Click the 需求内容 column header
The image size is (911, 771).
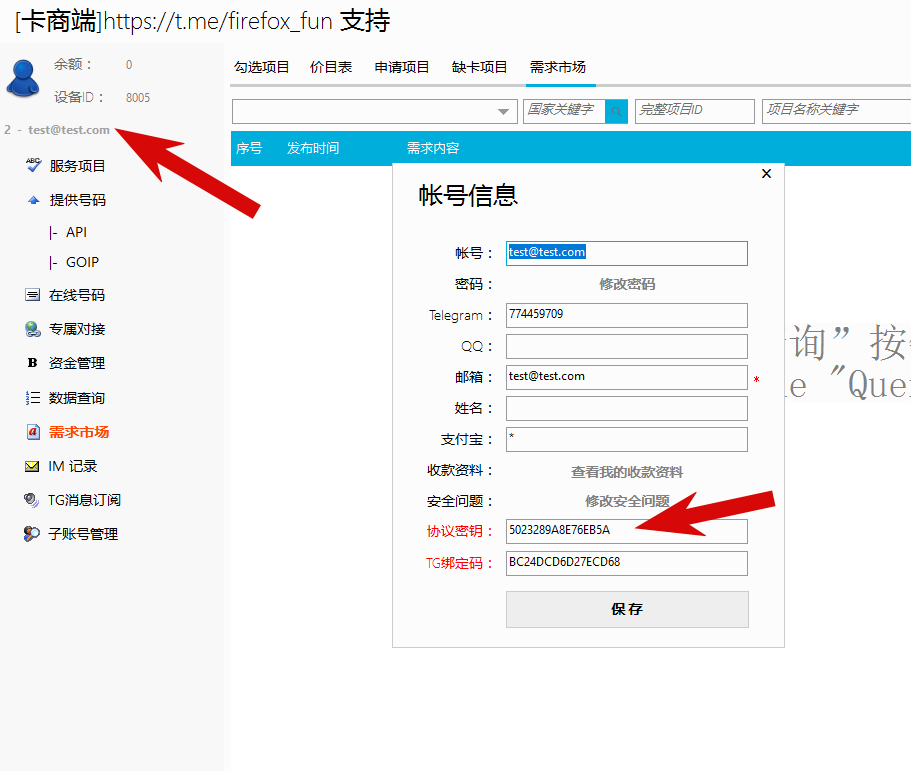(x=433, y=149)
